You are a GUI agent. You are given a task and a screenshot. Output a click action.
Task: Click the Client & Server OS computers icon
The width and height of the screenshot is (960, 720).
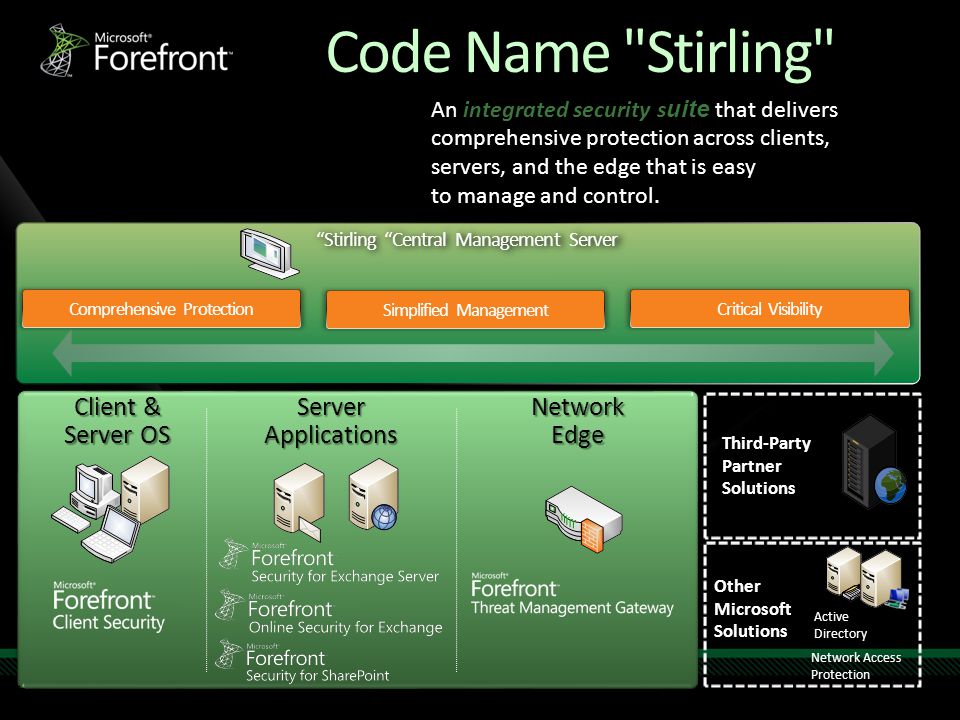(111, 509)
